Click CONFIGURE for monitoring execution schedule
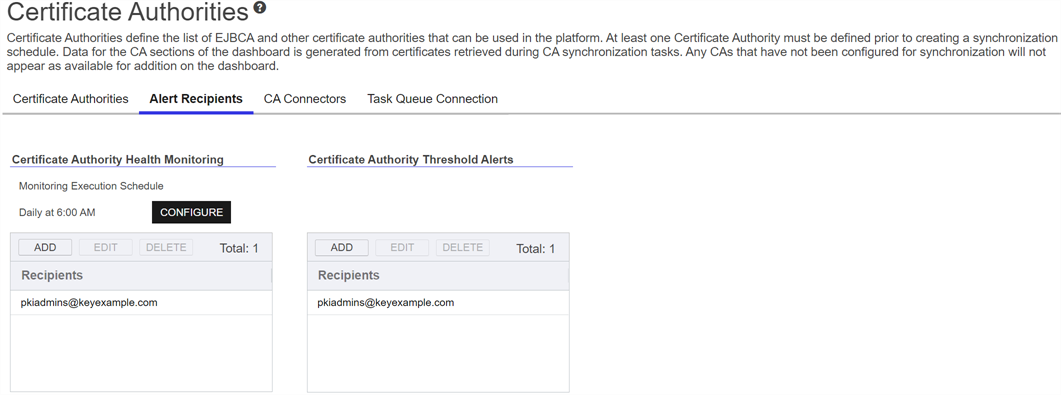 tap(191, 212)
